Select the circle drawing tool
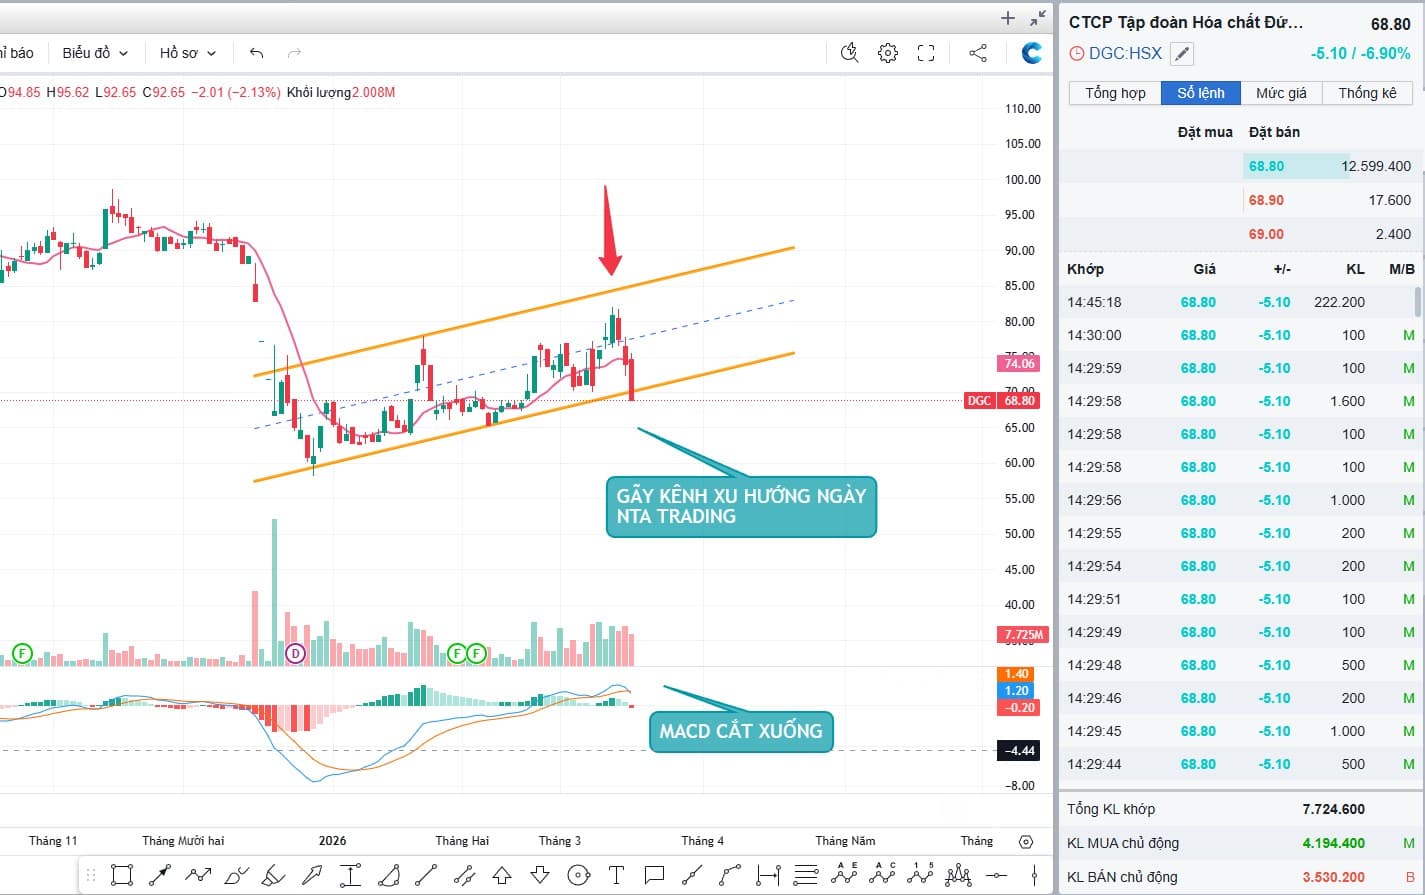This screenshot has width=1425, height=895. pos(578,876)
